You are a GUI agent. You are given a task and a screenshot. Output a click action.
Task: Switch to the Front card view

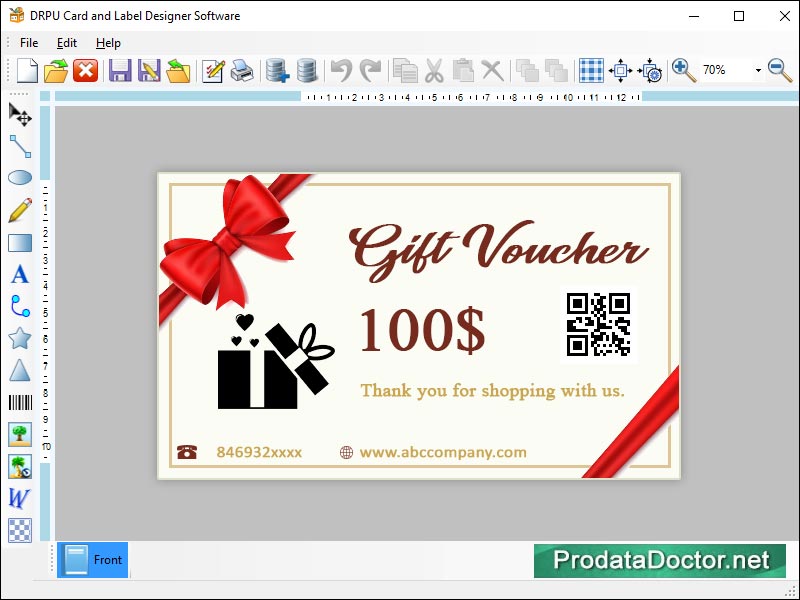tap(92, 560)
